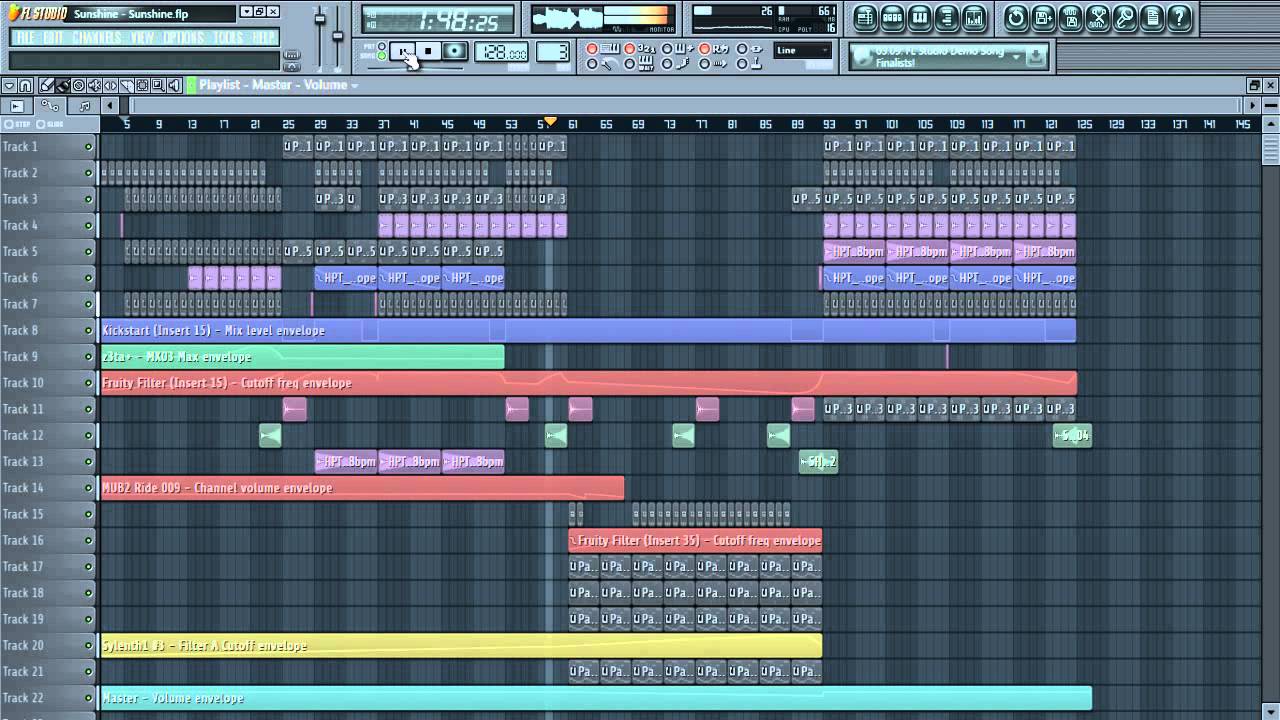Select the Pencil draw tool in Playlist
The height and width of the screenshot is (720, 1280).
(x=48, y=86)
